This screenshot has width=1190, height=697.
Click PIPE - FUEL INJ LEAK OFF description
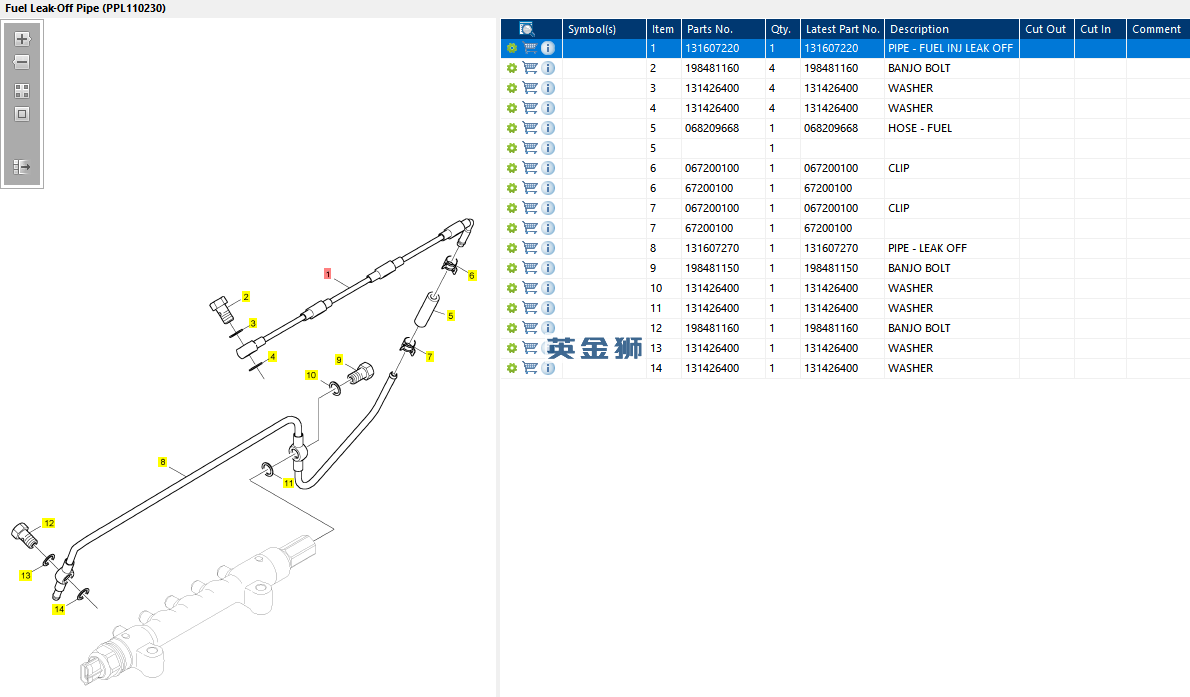point(950,48)
